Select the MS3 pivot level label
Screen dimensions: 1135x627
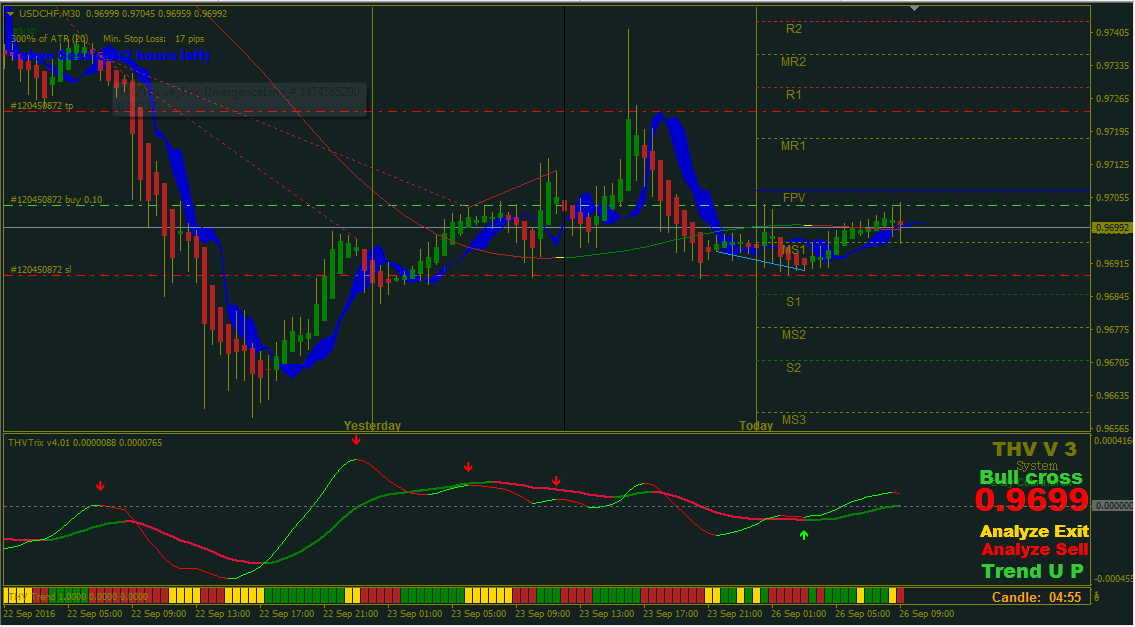(x=793, y=420)
